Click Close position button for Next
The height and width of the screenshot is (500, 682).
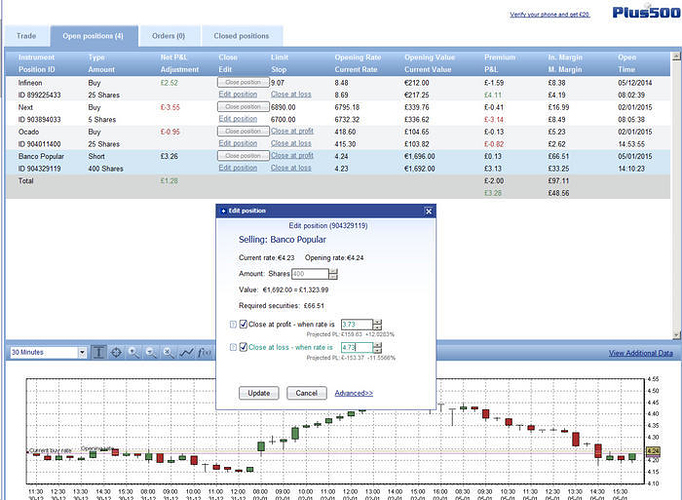pyautogui.click(x=243, y=107)
